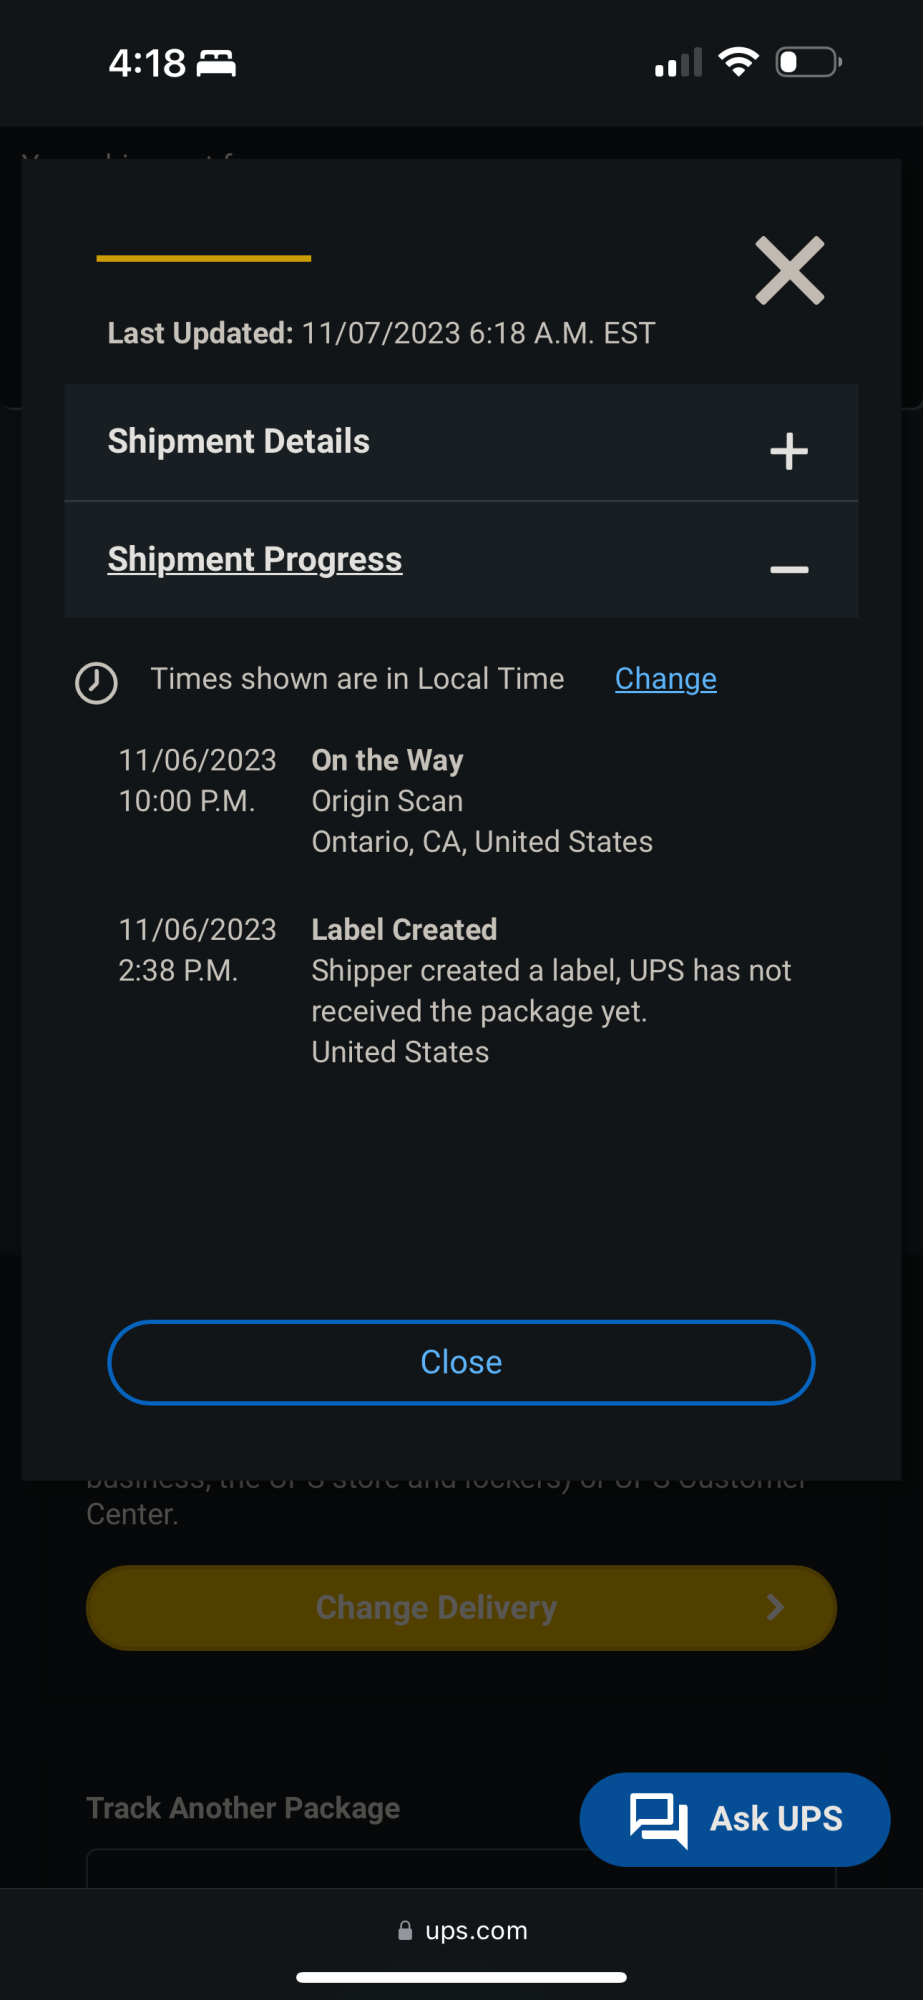Image resolution: width=923 pixels, height=2000 pixels.
Task: Tap the cellular signal bars icon
Action: [x=678, y=64]
